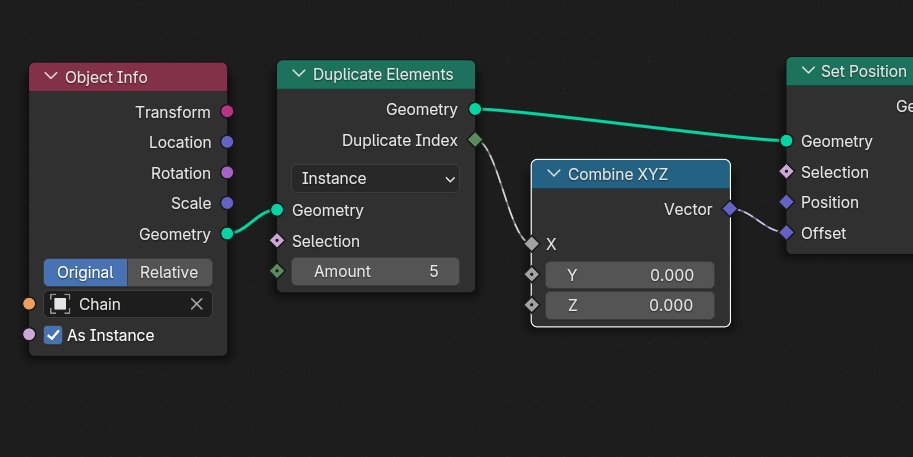Click Object Info Geometry output socket
The width and height of the screenshot is (913, 457).
(x=227, y=233)
